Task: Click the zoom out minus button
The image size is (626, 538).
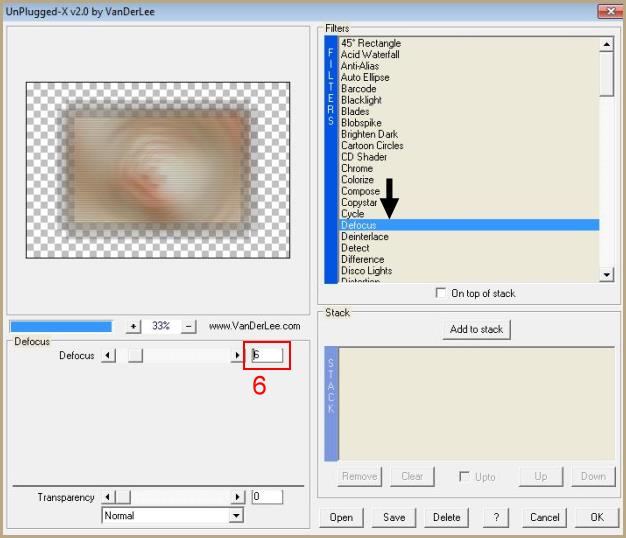Action: coord(189,326)
